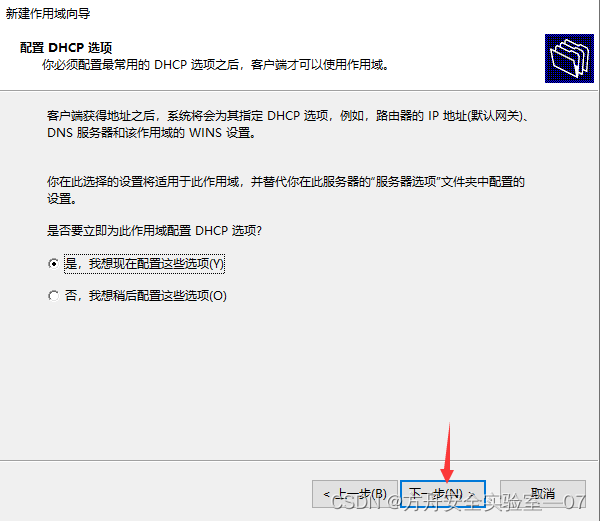Click the line starting with DNS 服务器

tap(151, 133)
